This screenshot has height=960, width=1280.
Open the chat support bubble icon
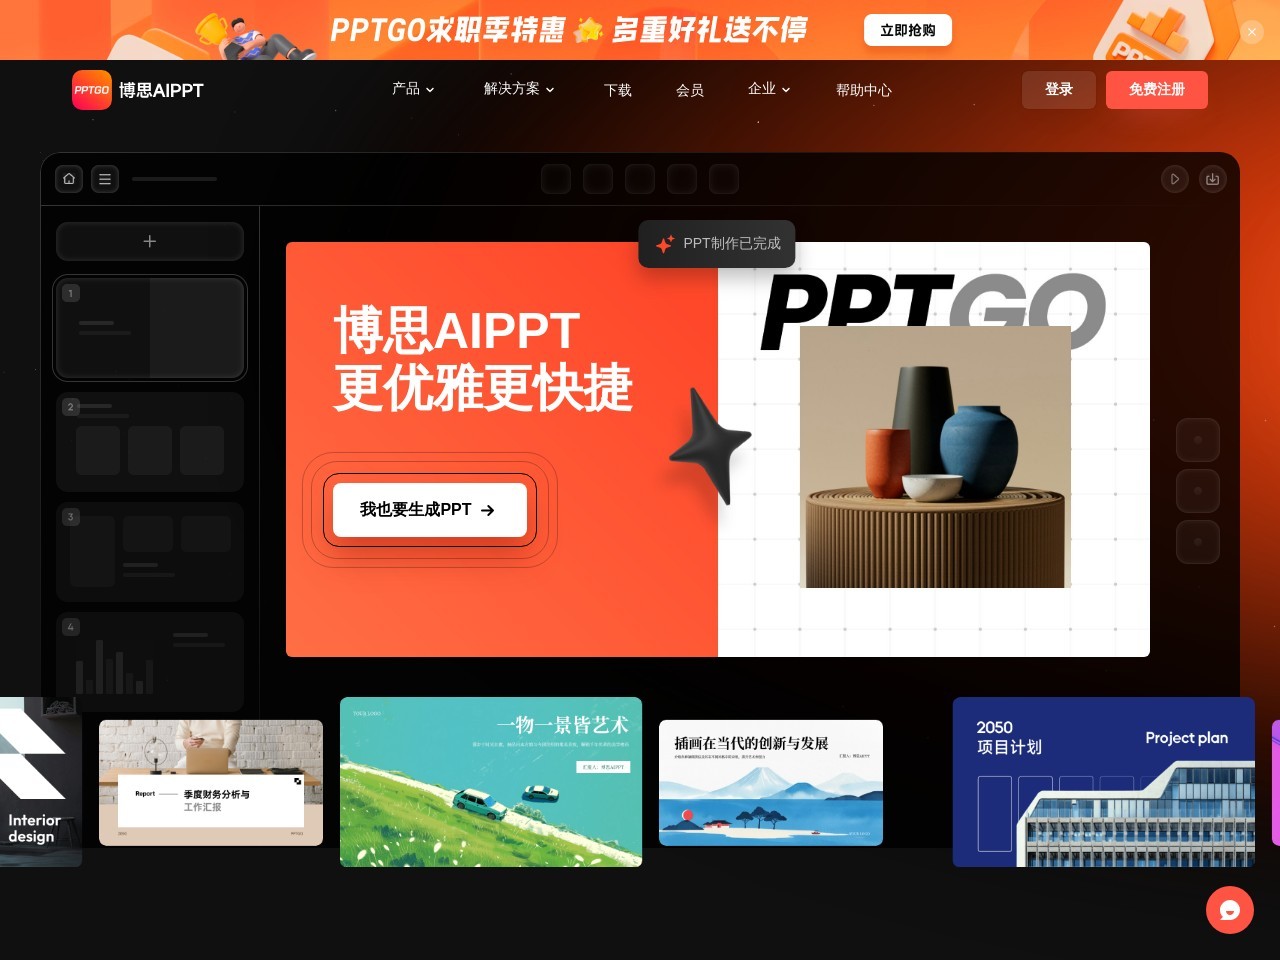coord(1230,910)
